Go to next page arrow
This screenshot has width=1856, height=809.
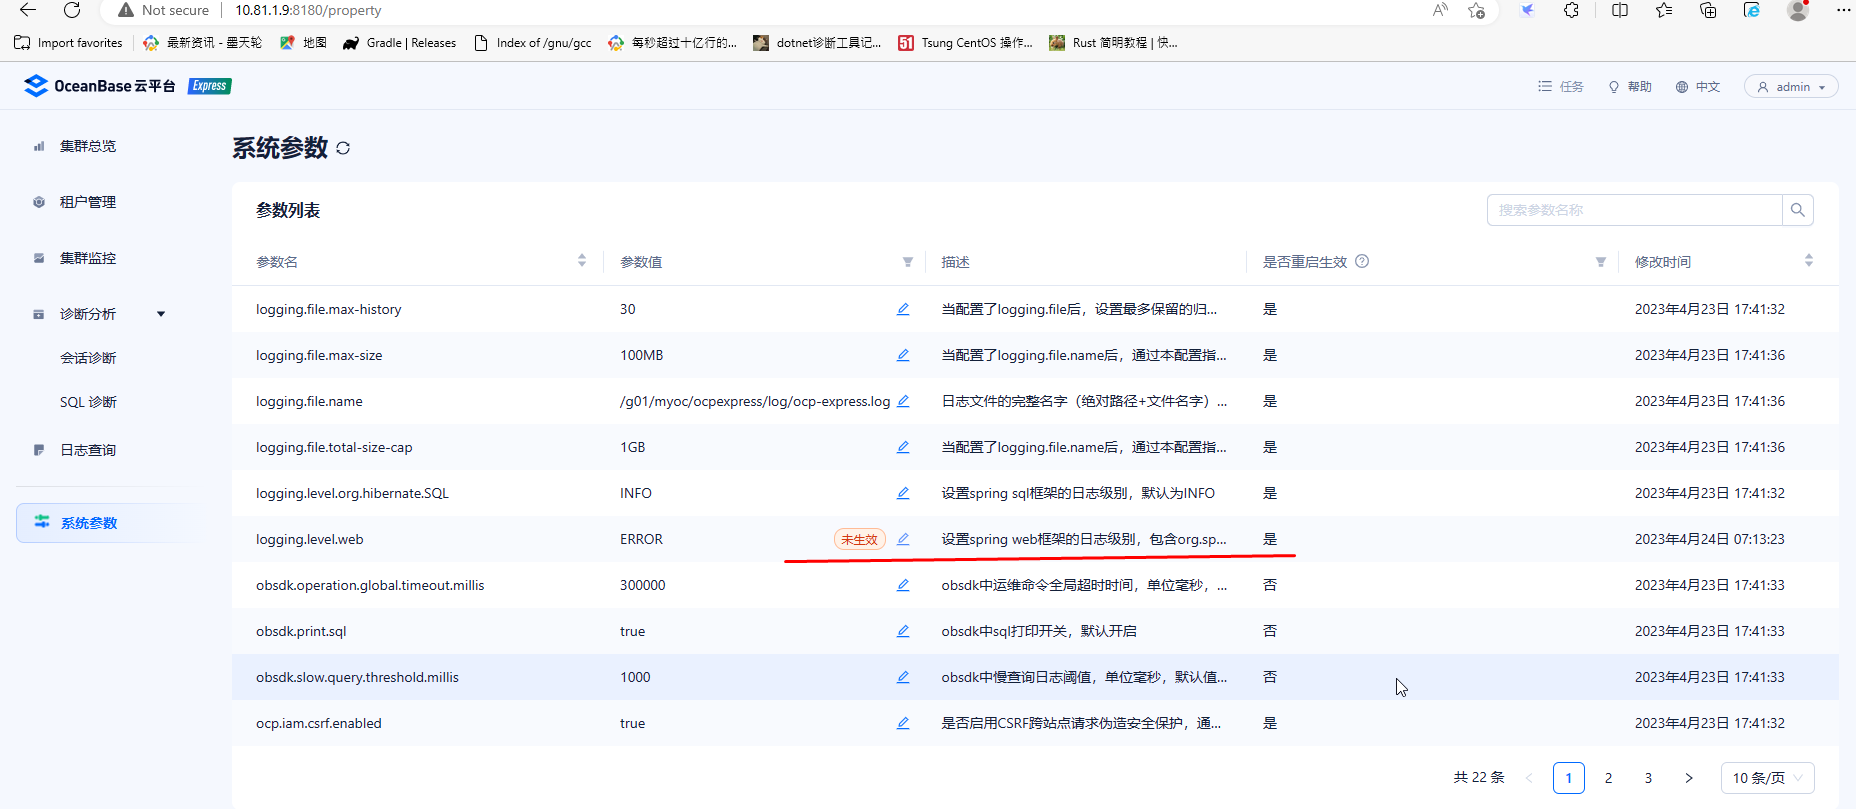pos(1689,778)
